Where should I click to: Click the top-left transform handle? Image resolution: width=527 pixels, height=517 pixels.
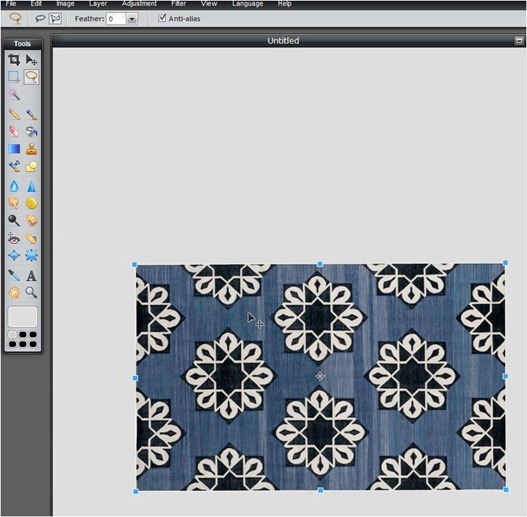point(134,265)
